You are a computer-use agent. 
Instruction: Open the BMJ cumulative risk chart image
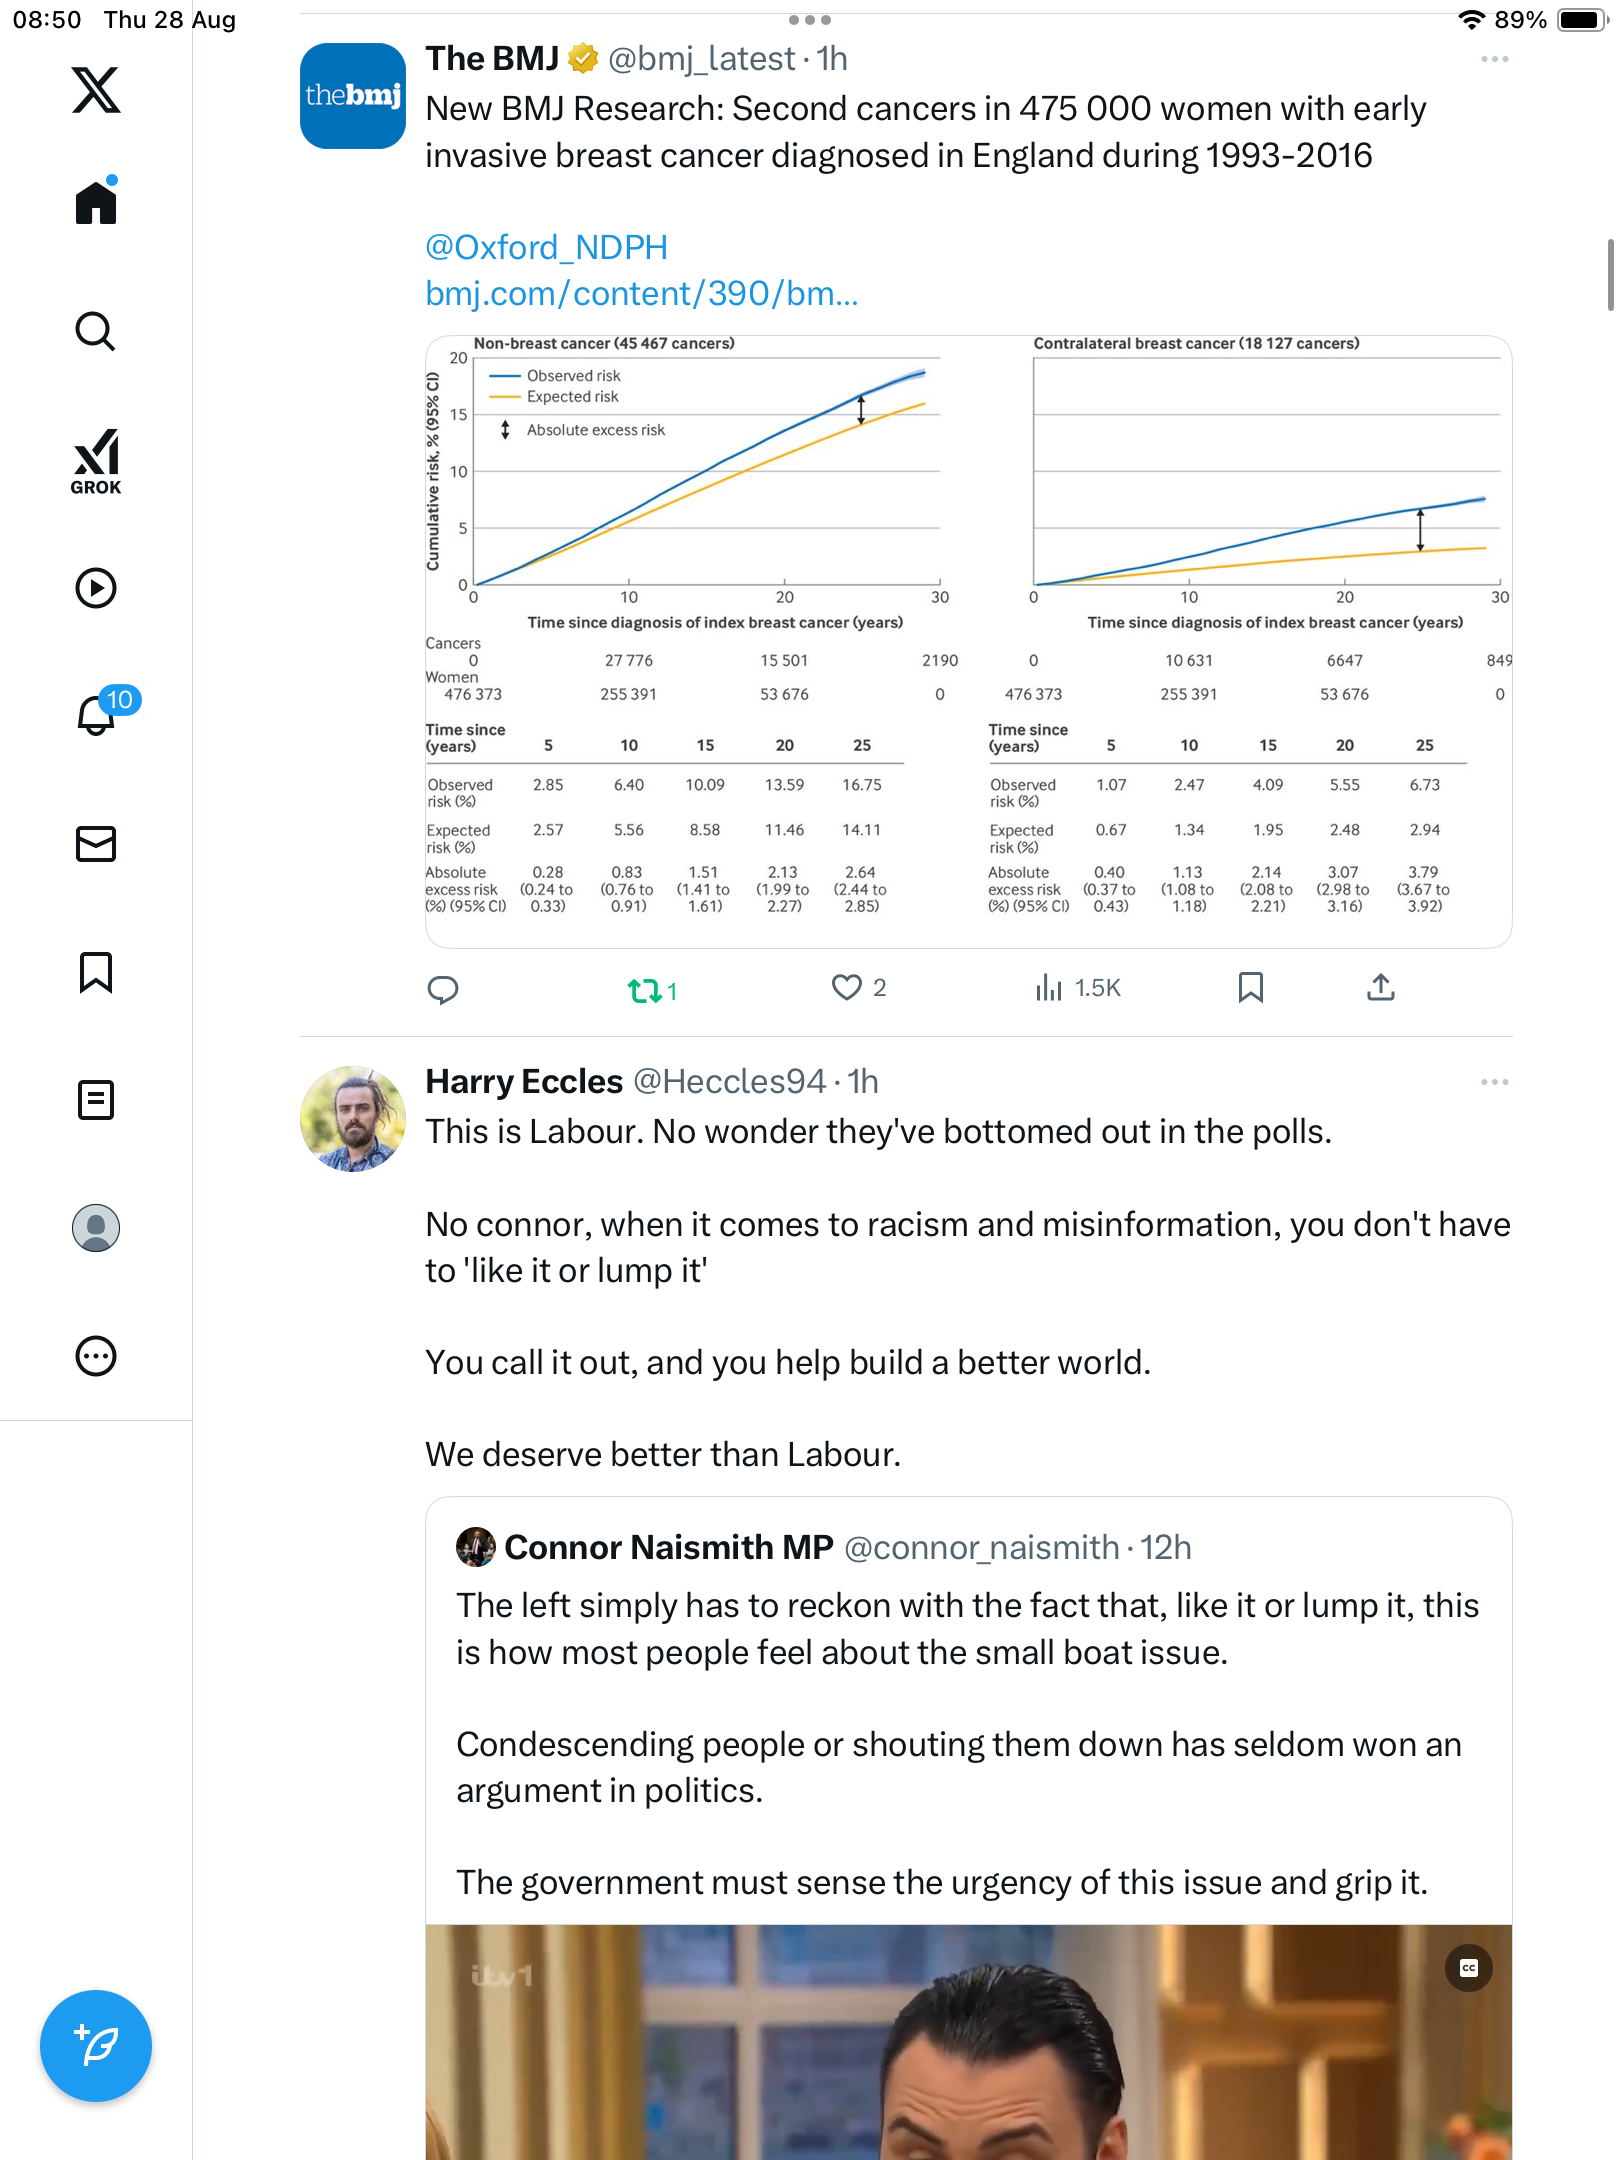pyautogui.click(x=968, y=640)
